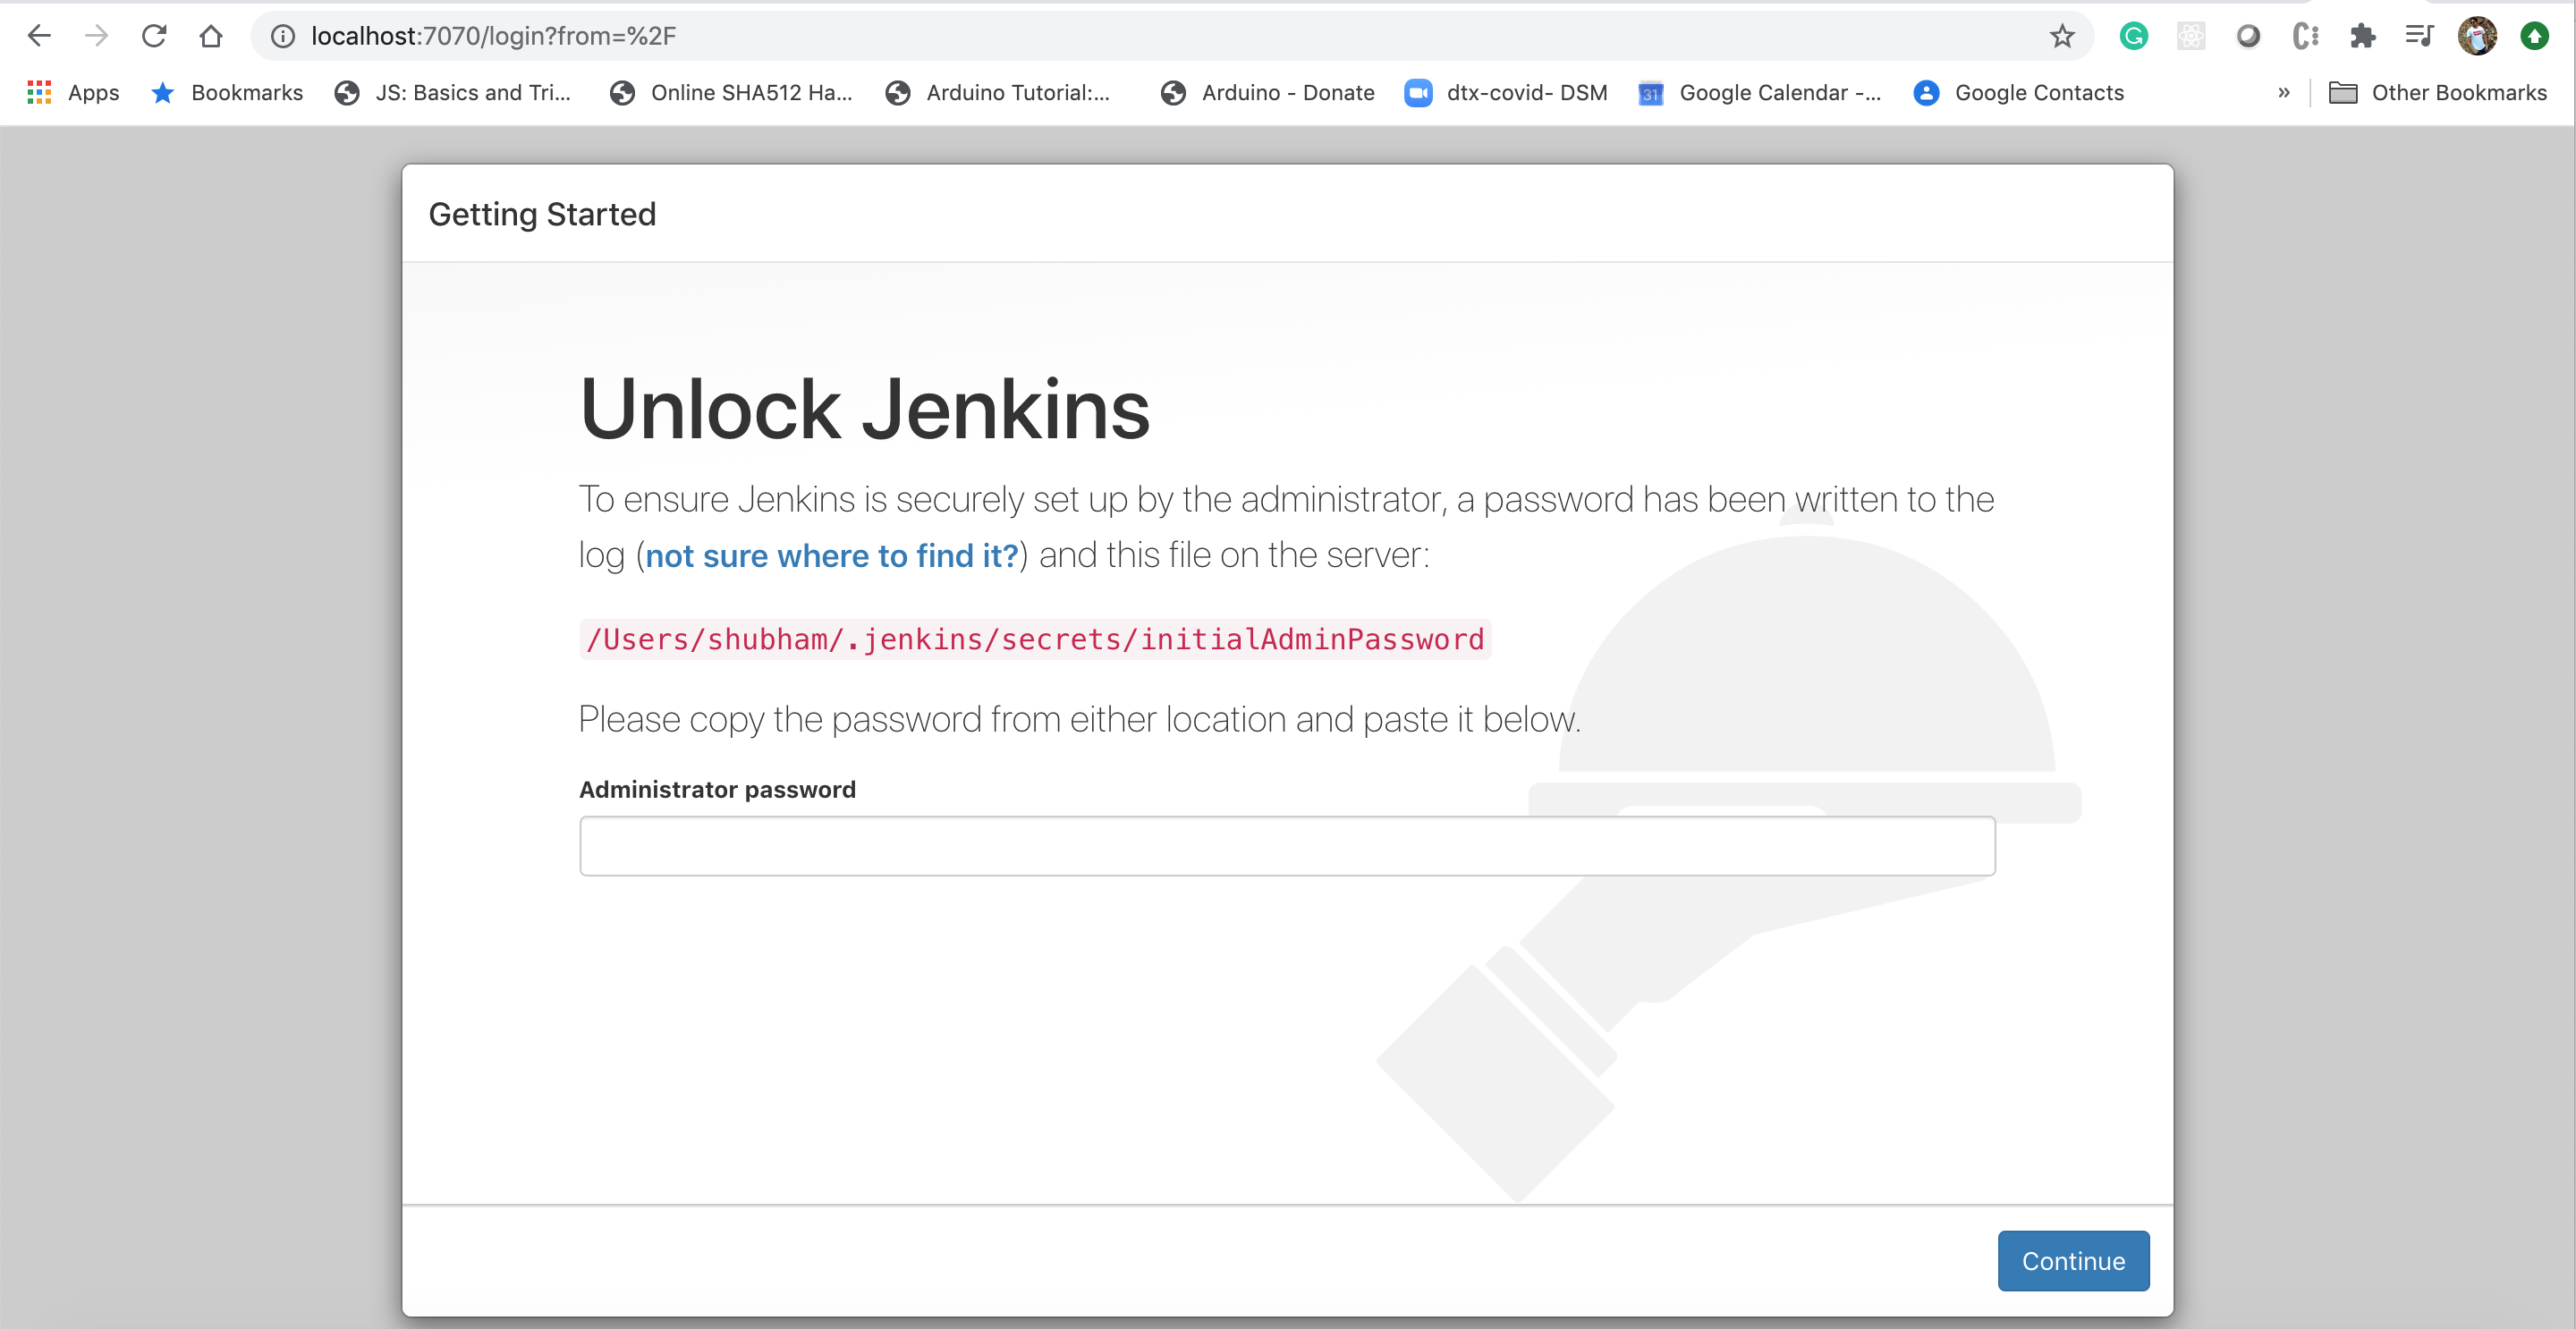
Task: Open the bracket-shaped extension icon
Action: 2305,36
